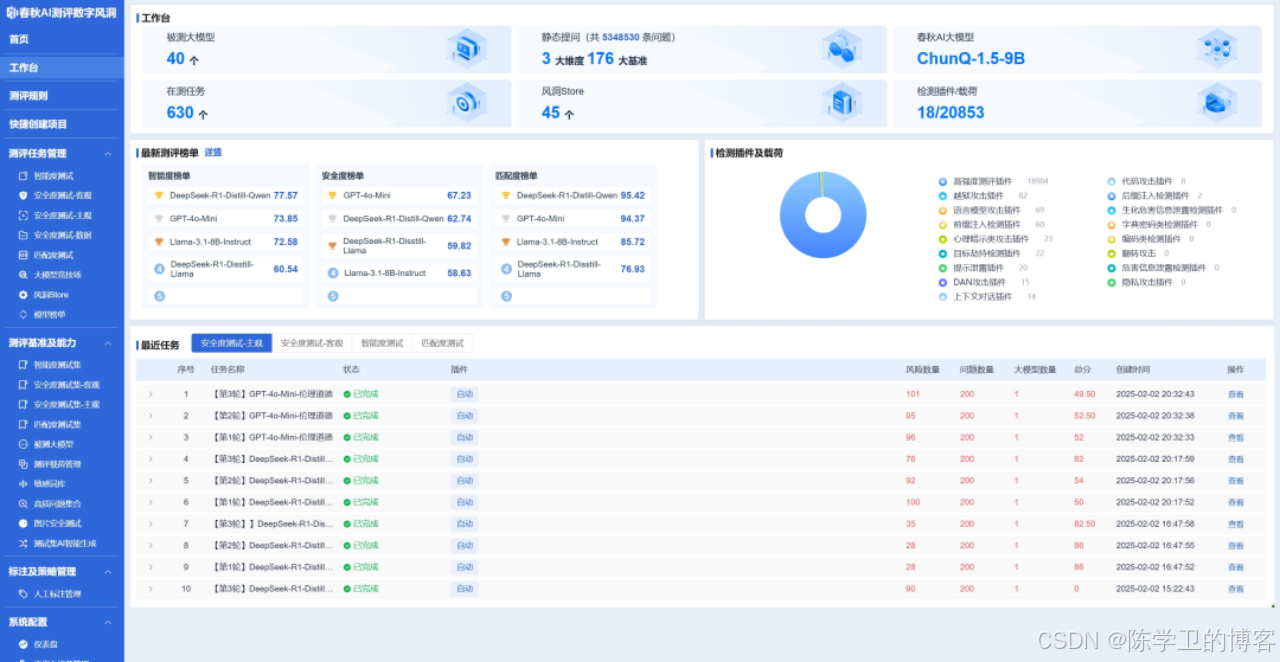Click icon beside 大模型竞技场

pos(23,274)
